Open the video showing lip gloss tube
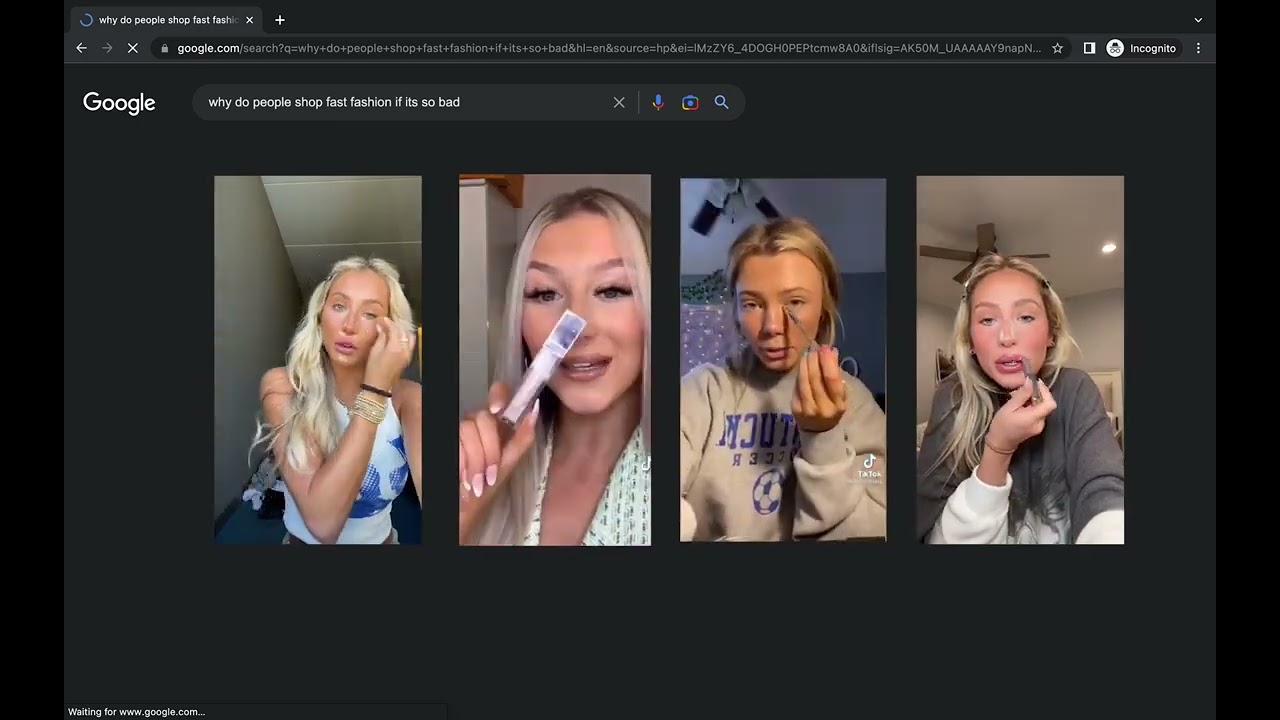Viewport: 1280px width, 720px height. [555, 360]
